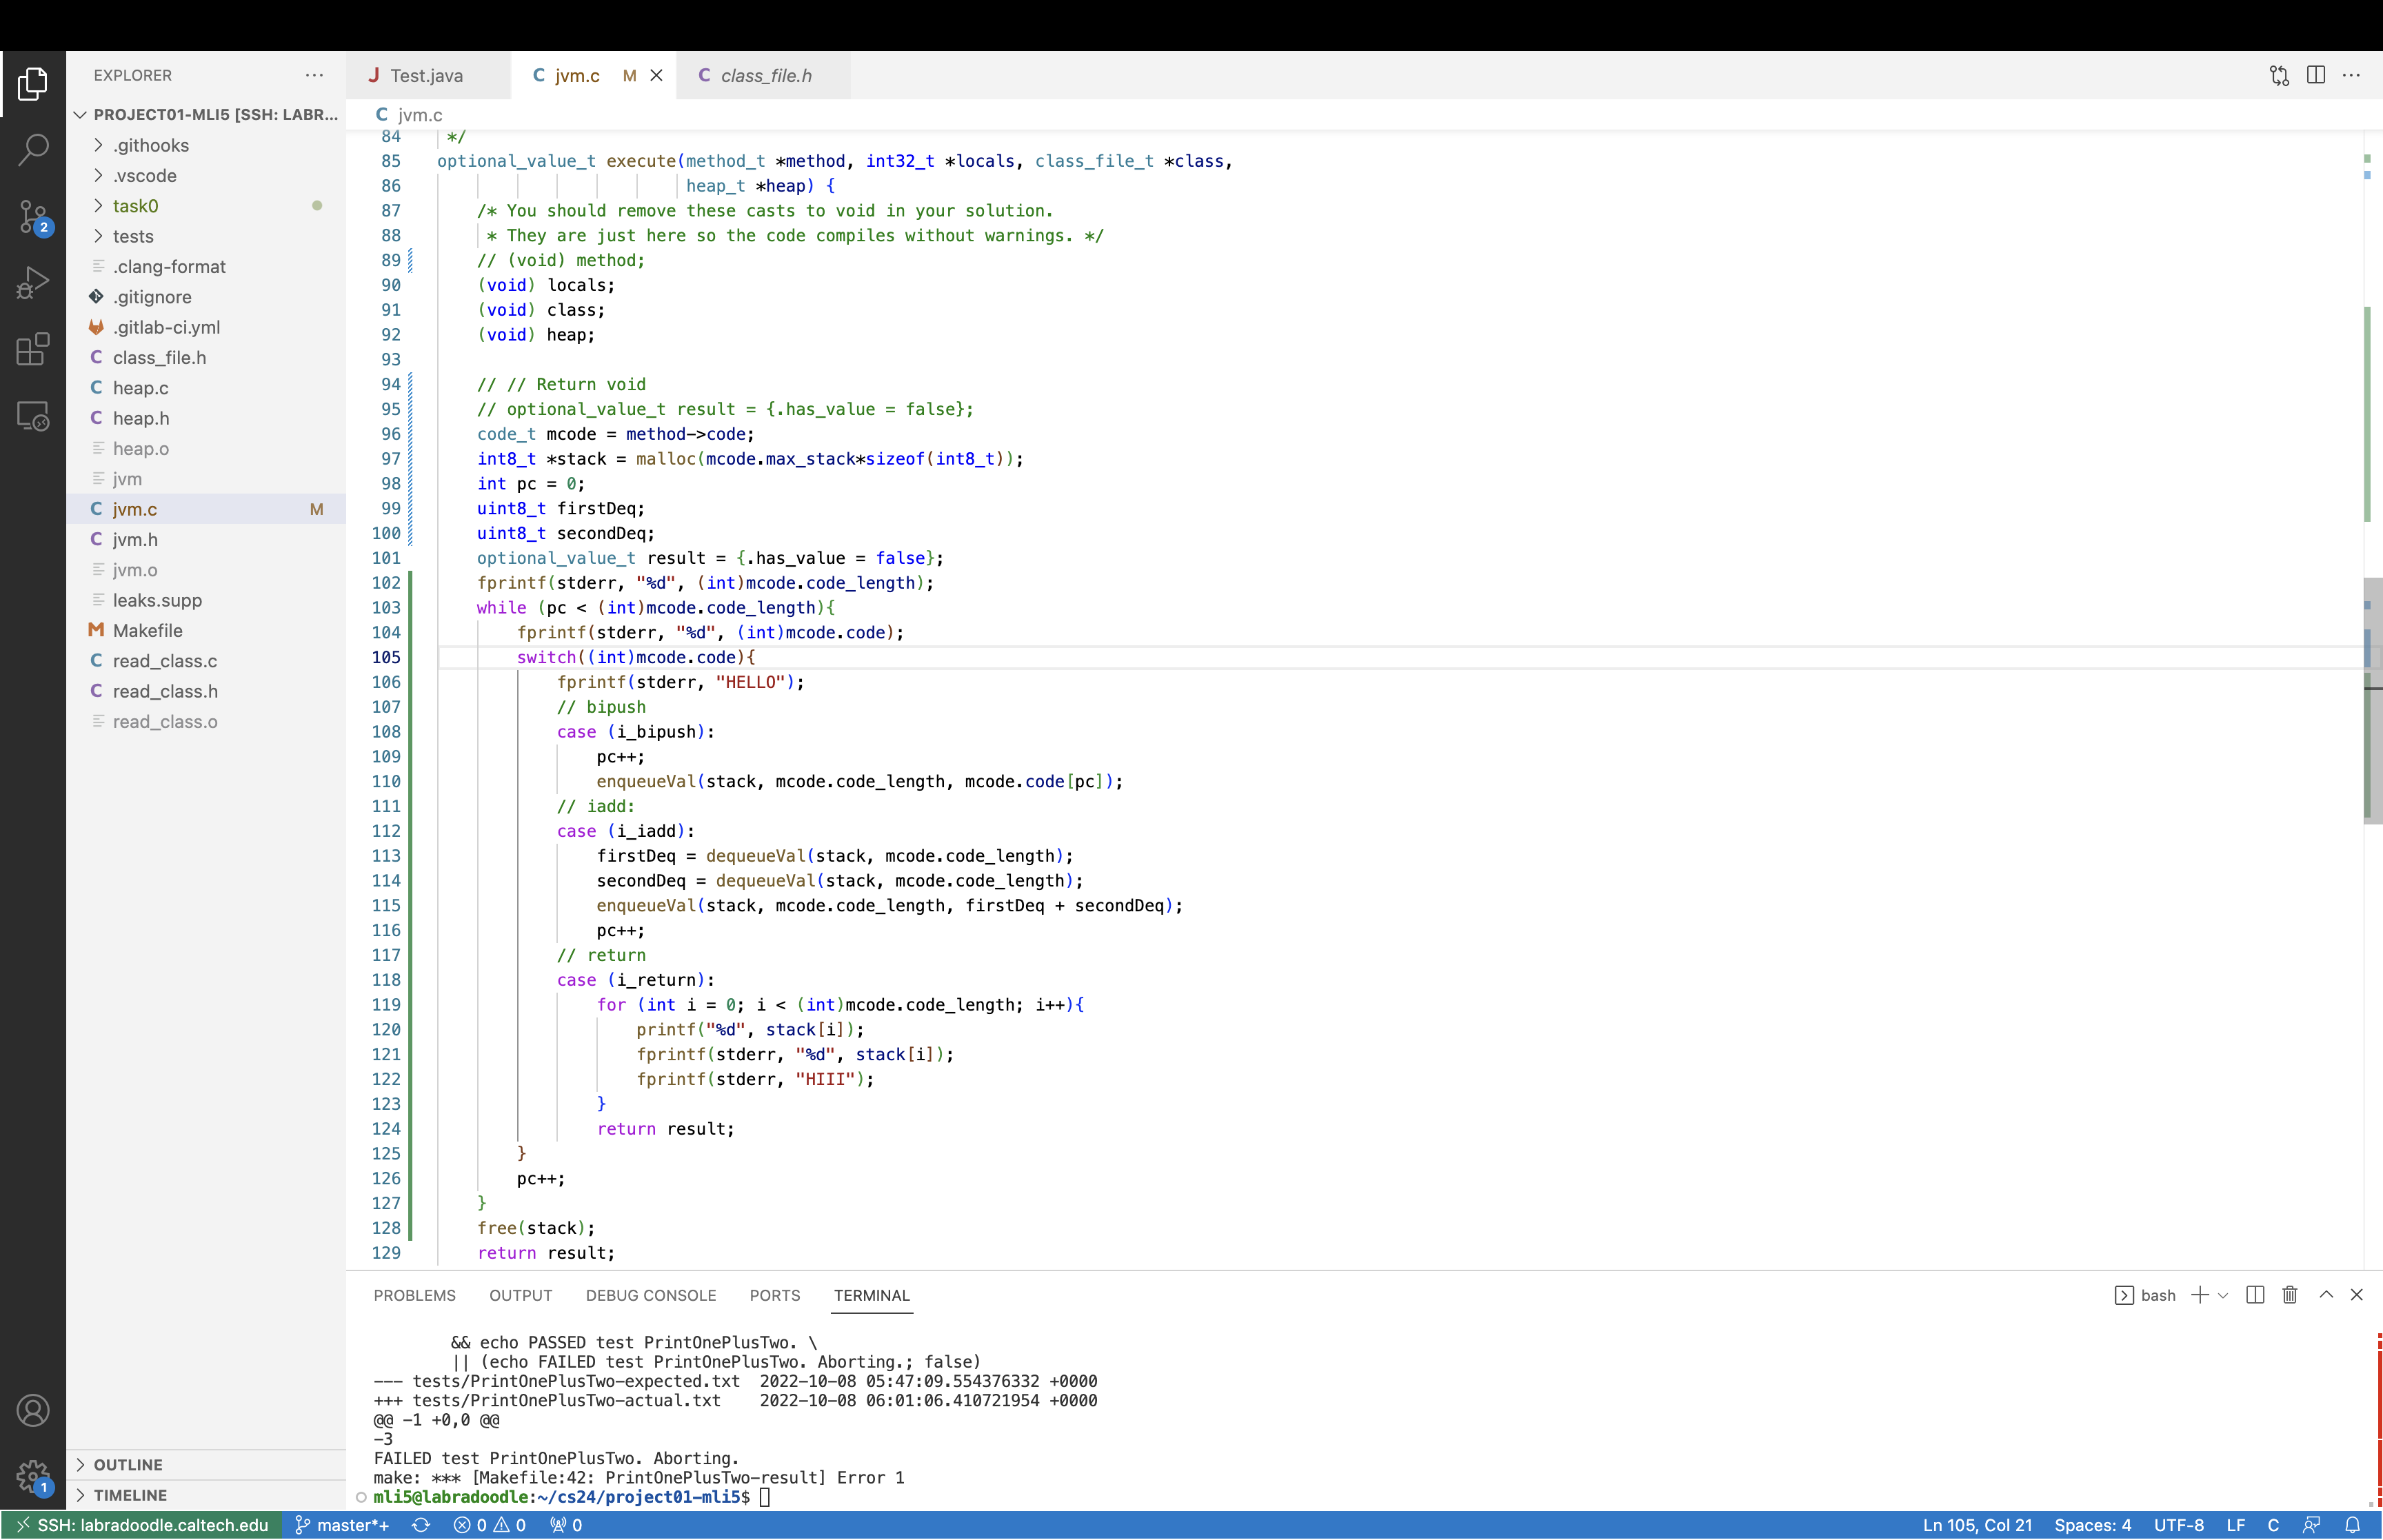This screenshot has height=1540, width=2383.
Task: Expand the tests folder
Action: click(132, 236)
